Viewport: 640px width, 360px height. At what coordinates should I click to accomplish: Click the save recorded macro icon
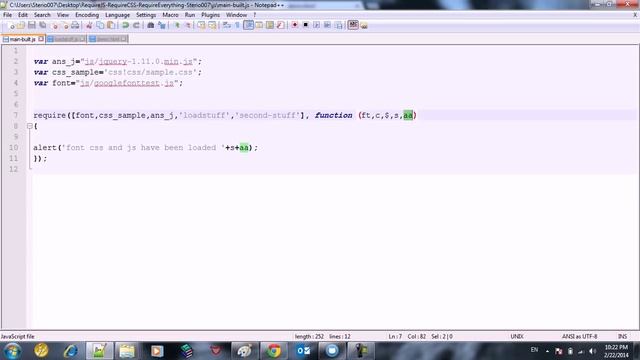[338, 25]
